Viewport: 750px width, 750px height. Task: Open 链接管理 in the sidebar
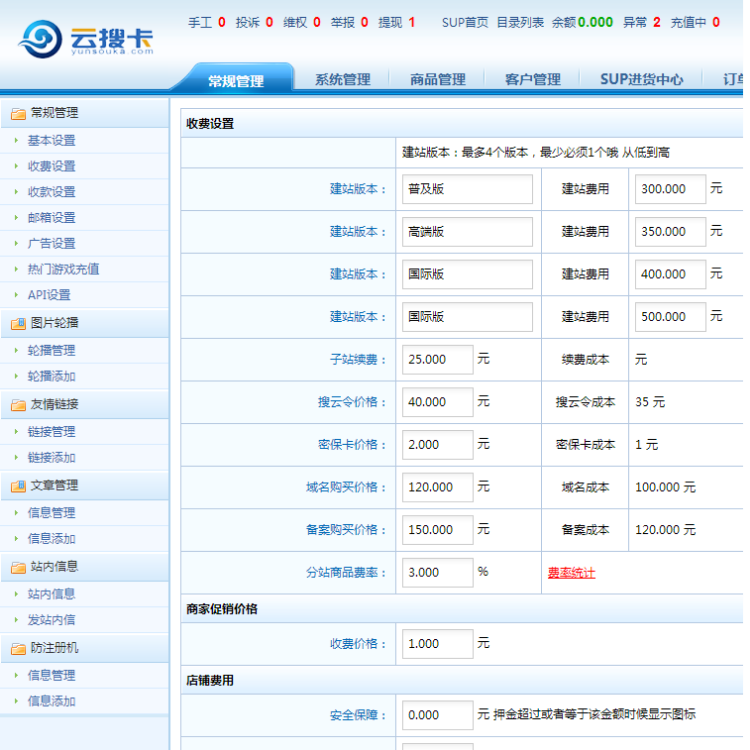[x=52, y=432]
